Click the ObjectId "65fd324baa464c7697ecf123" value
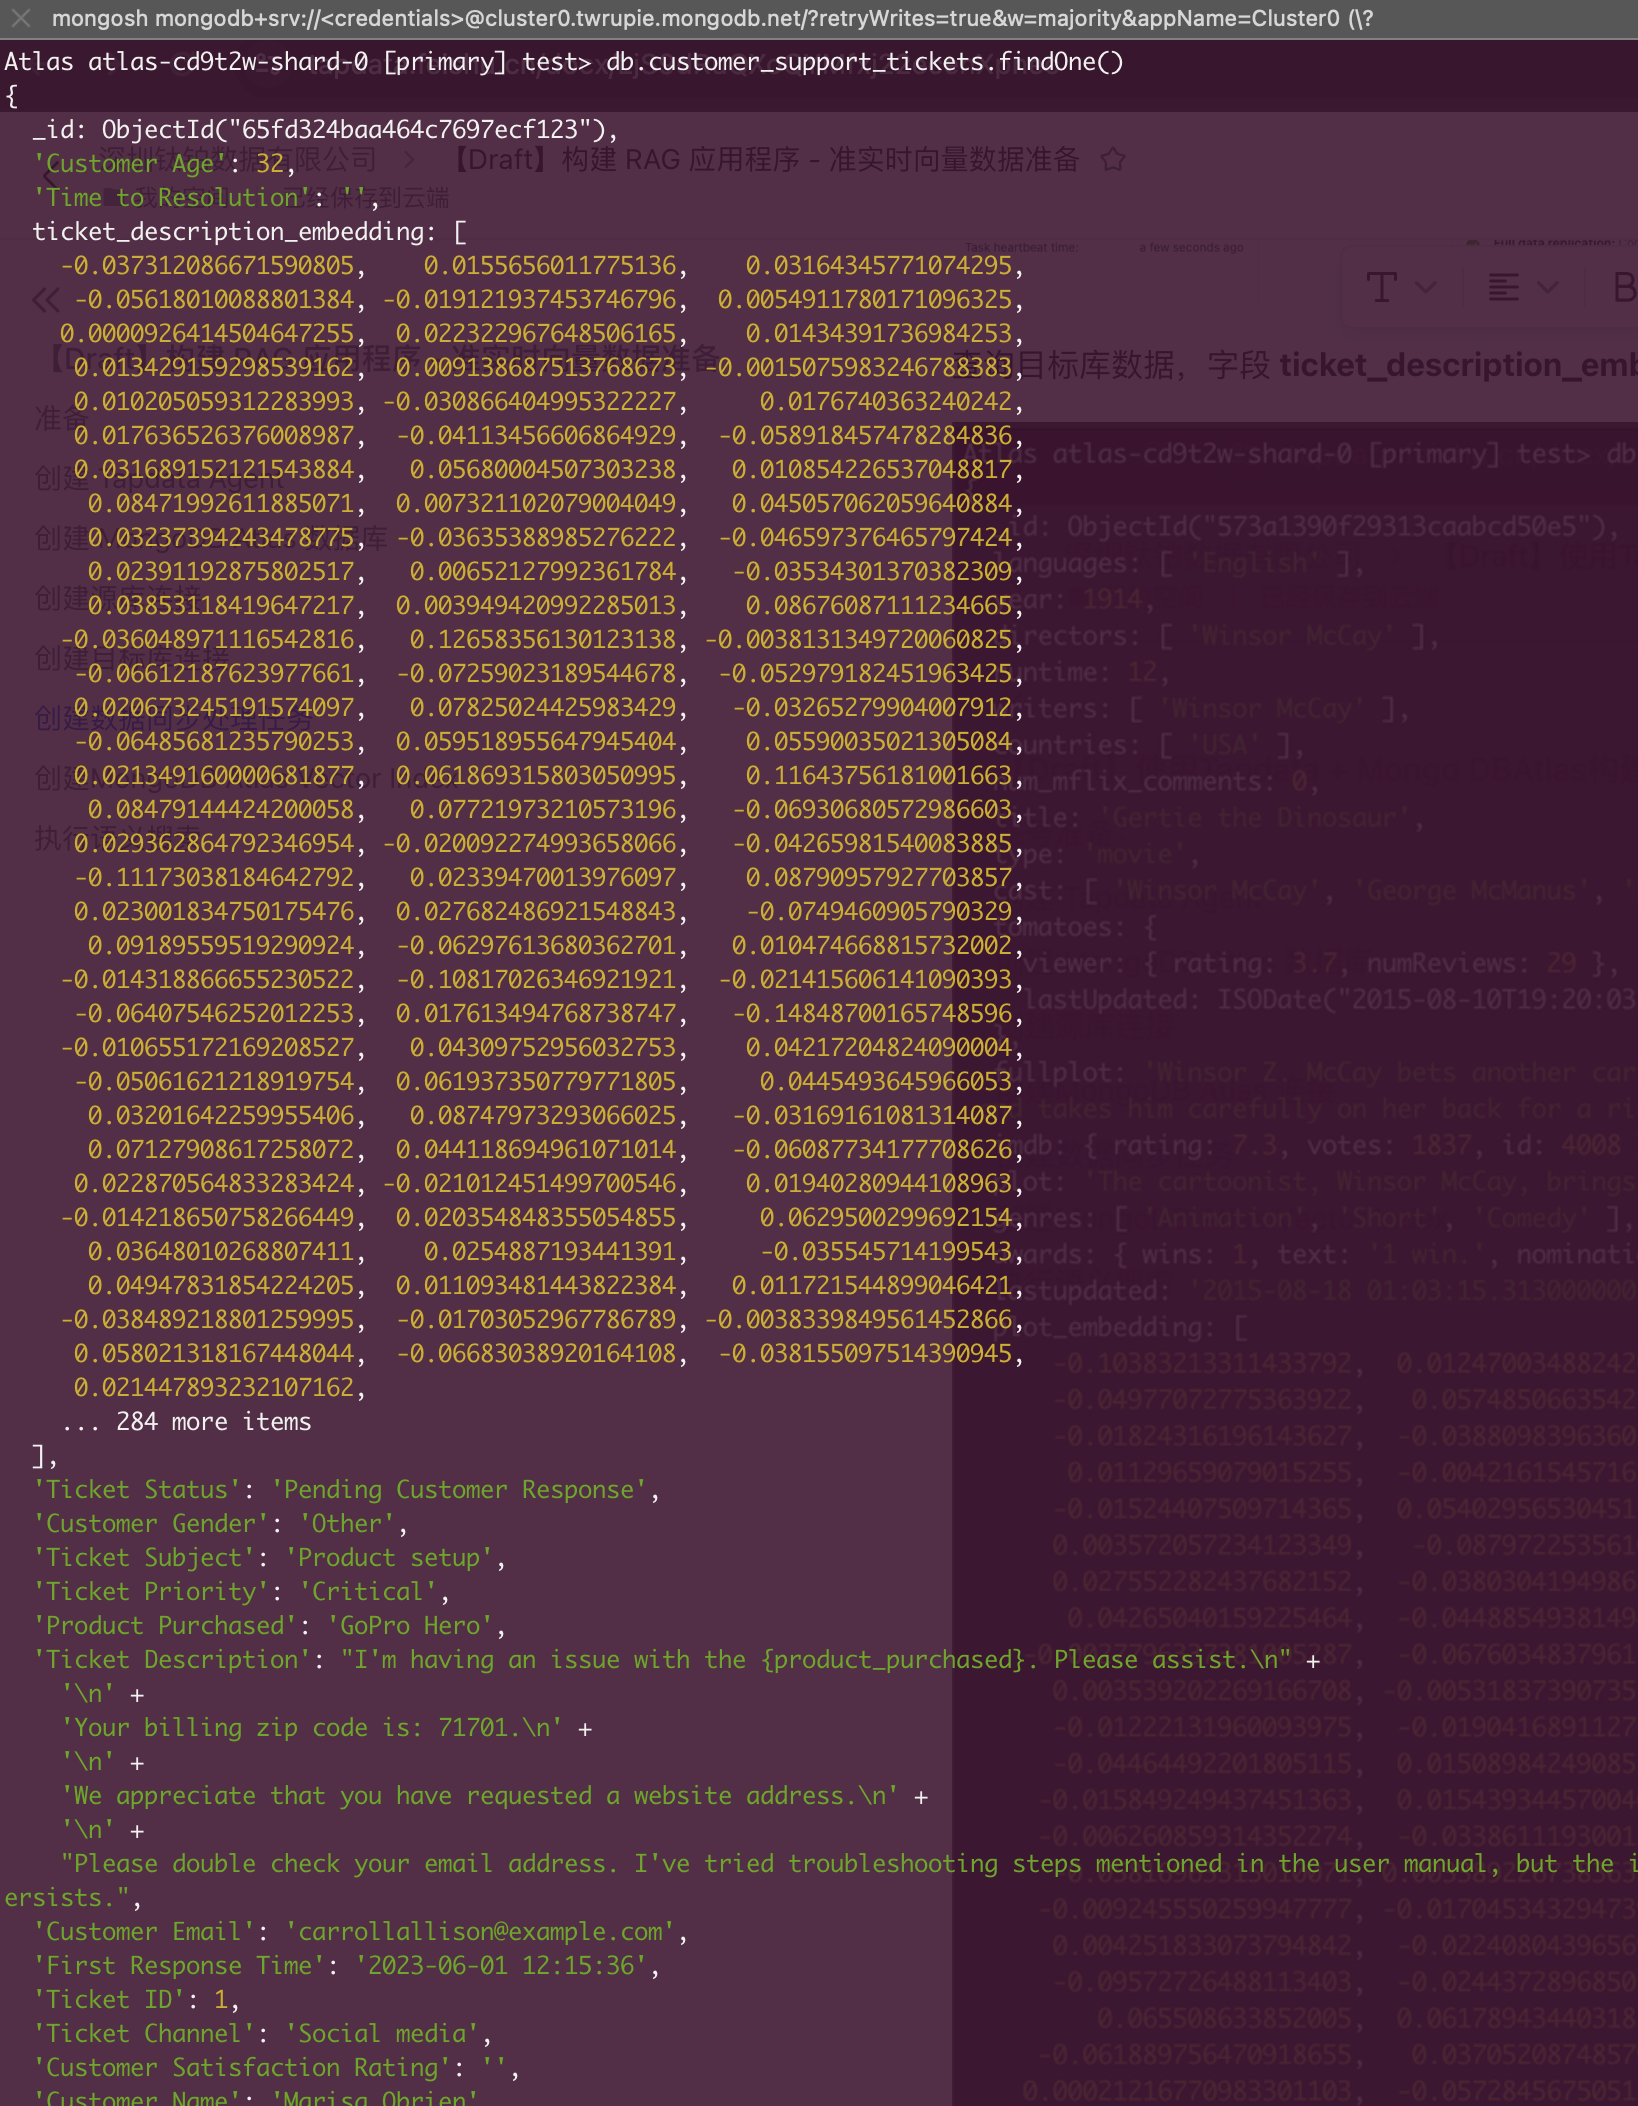Screen dimensions: 1638x2106 [x=353, y=130]
